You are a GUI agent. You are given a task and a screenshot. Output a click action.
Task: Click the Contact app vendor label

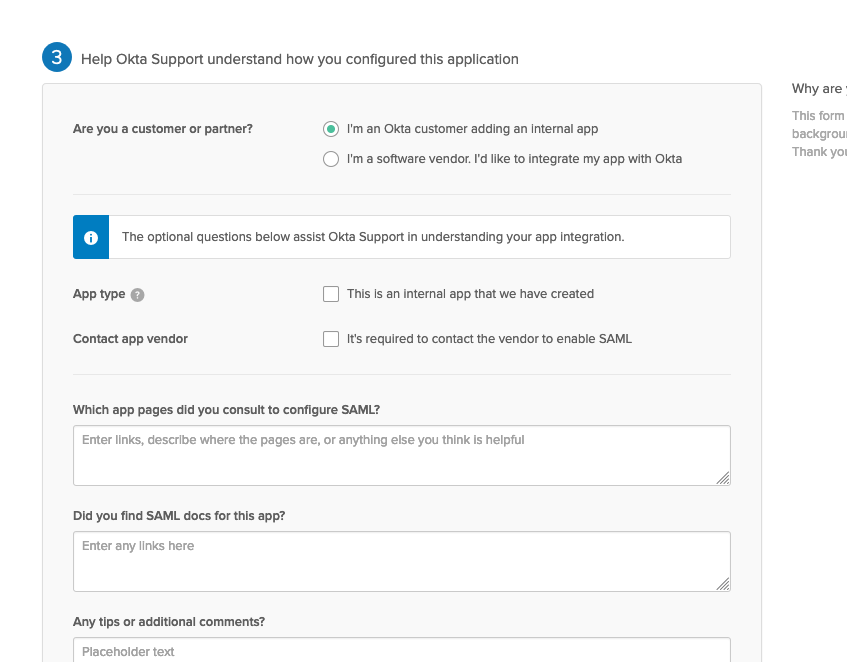click(130, 339)
